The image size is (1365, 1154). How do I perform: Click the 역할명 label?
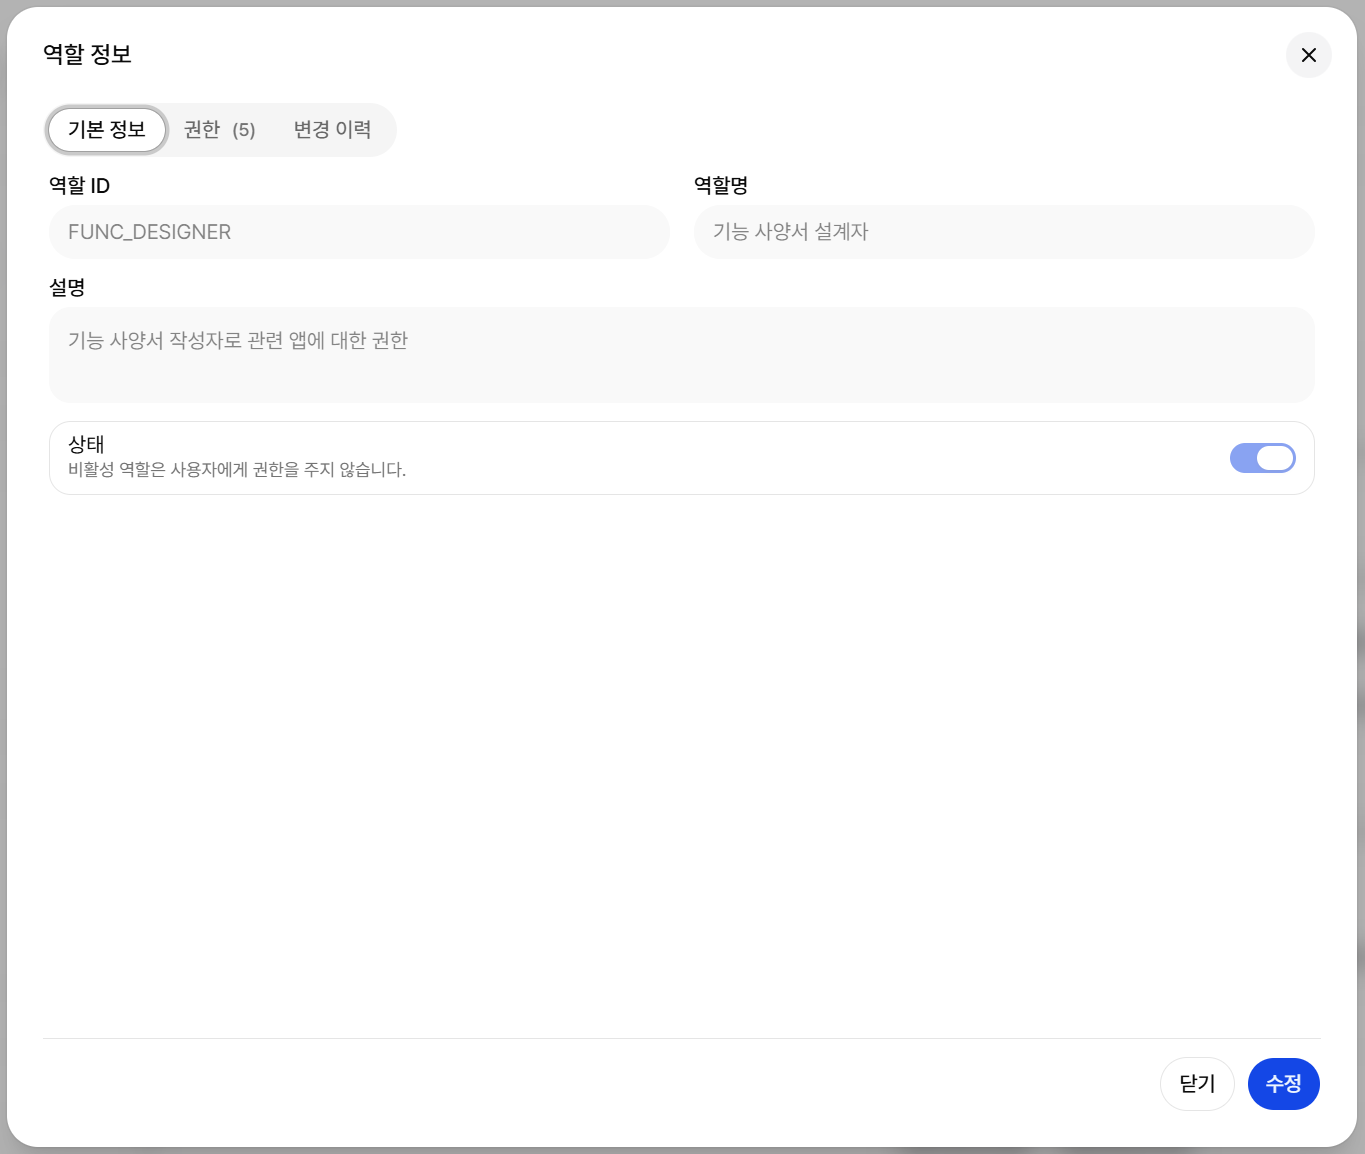(x=721, y=185)
